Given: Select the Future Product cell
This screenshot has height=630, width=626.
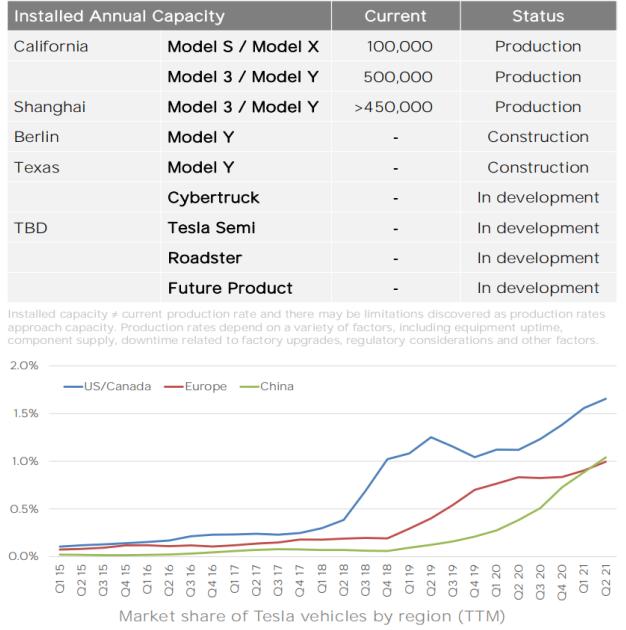Looking at the screenshot, I should coord(230,288).
